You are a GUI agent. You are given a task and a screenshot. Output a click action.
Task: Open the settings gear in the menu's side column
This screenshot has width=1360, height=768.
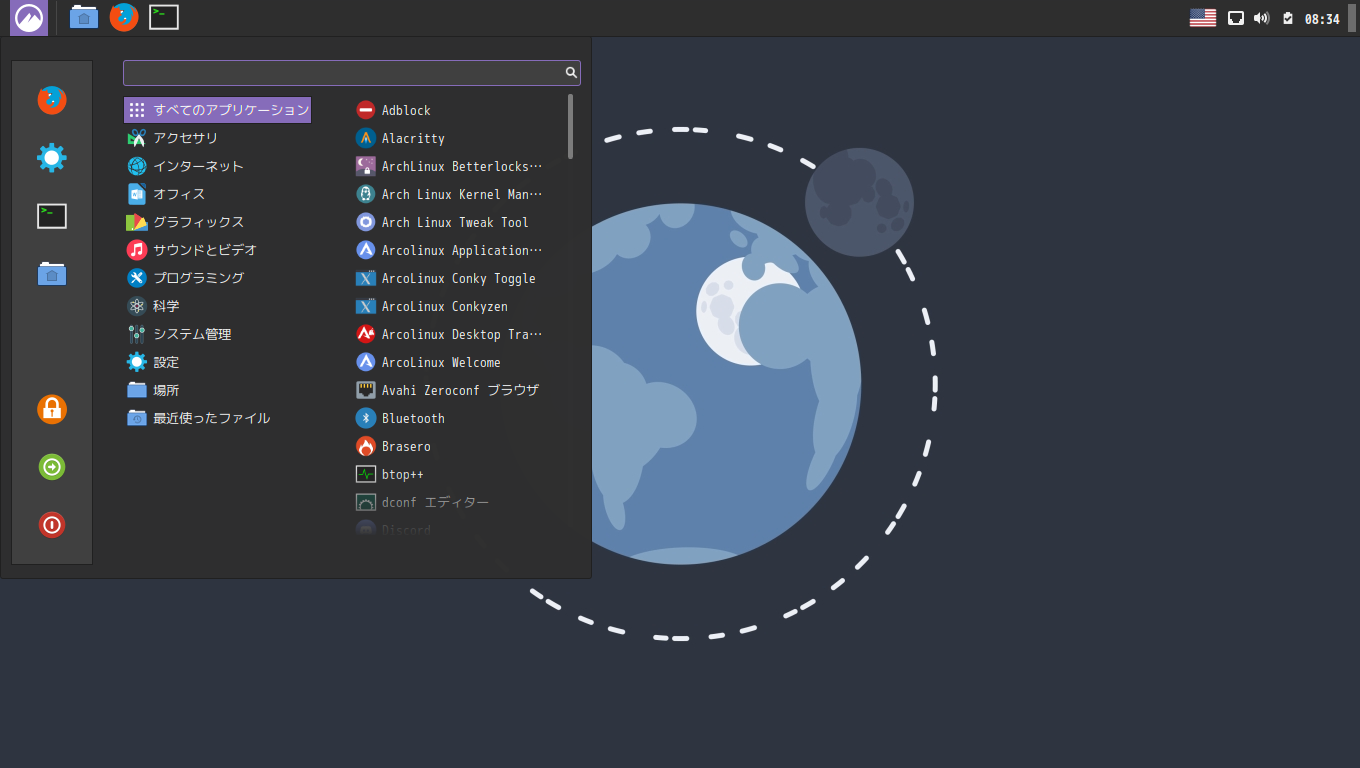52,158
